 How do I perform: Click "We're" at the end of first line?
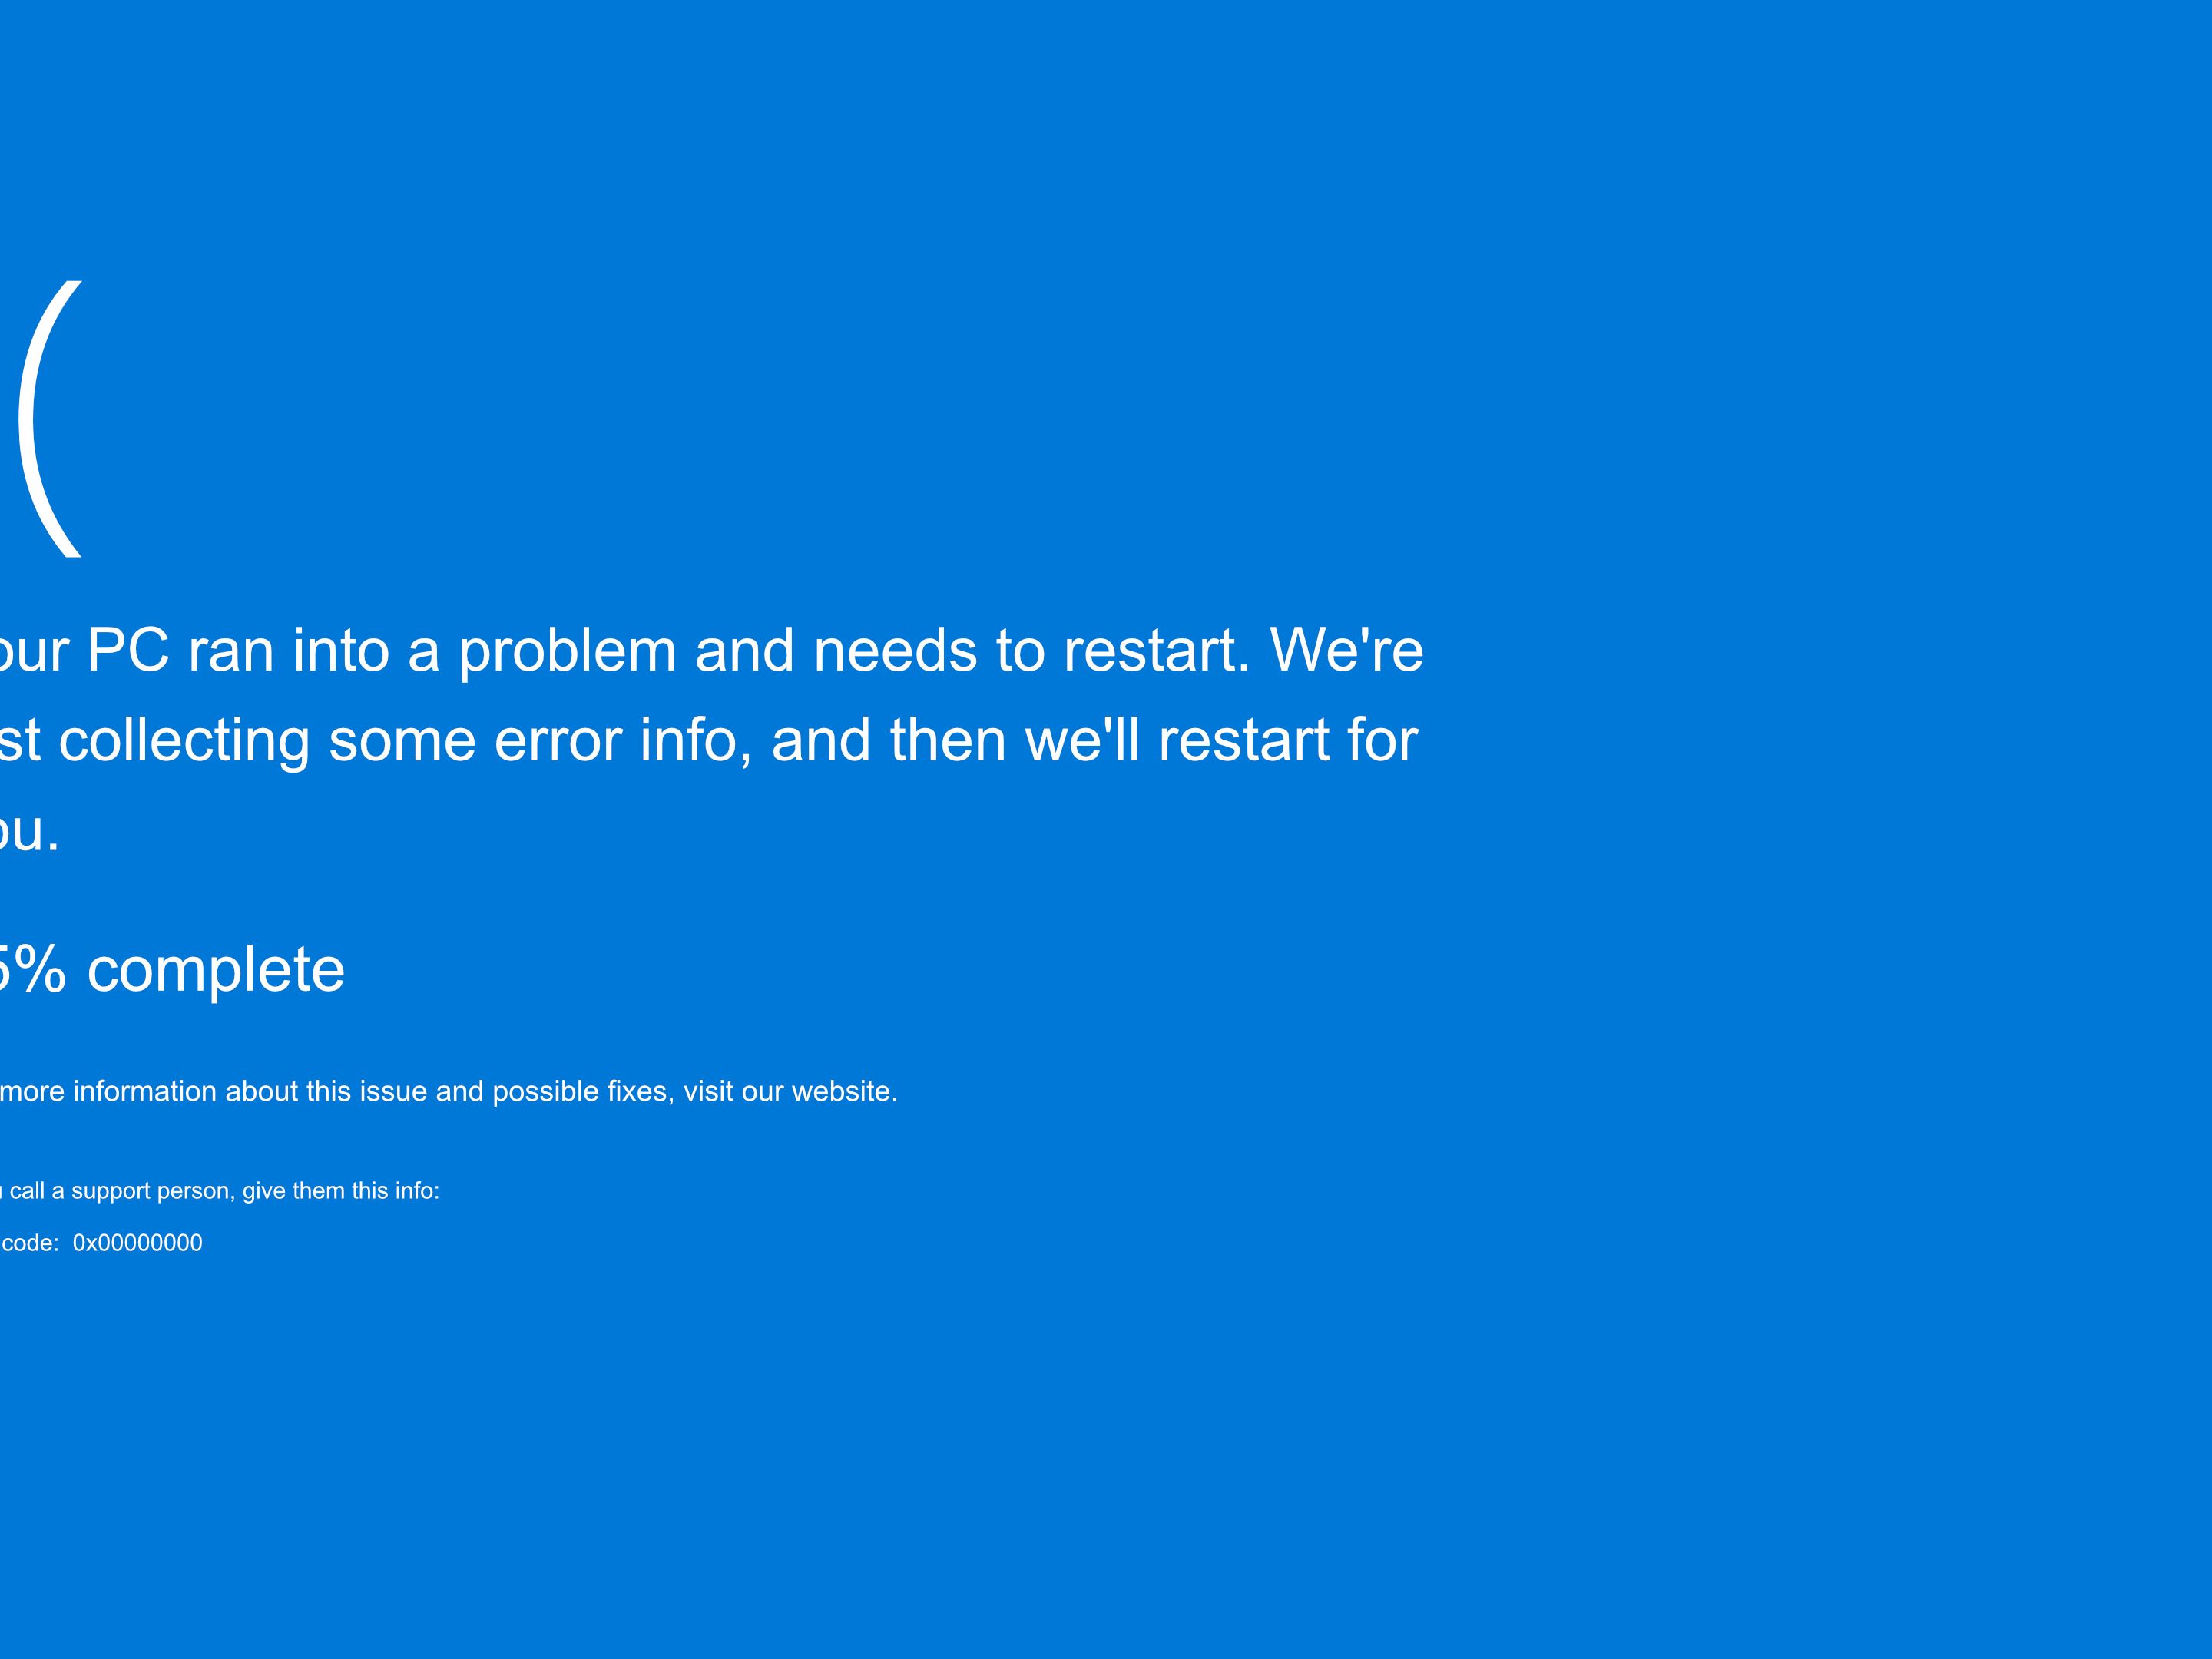point(1346,650)
